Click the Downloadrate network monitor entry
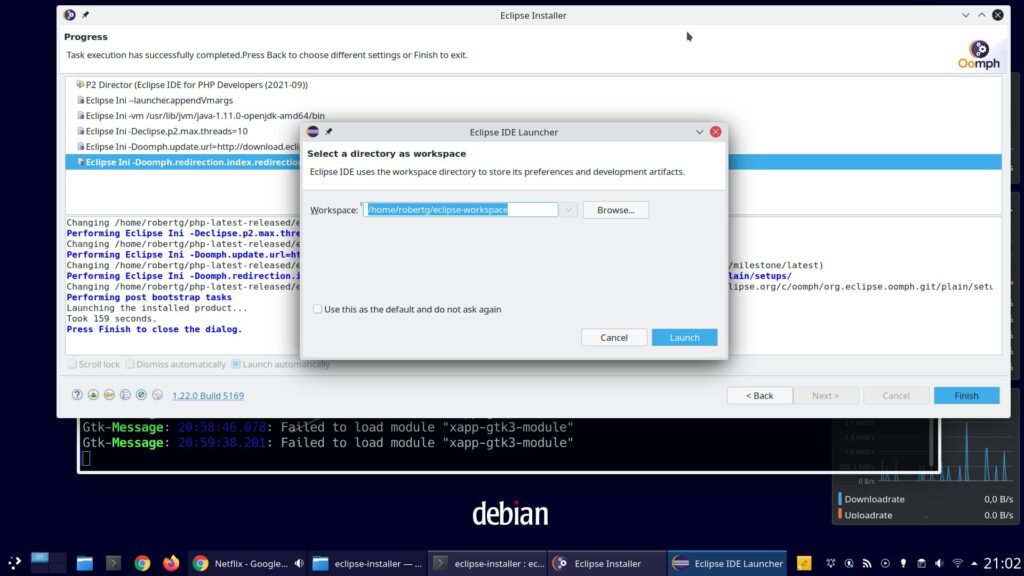 (925, 499)
